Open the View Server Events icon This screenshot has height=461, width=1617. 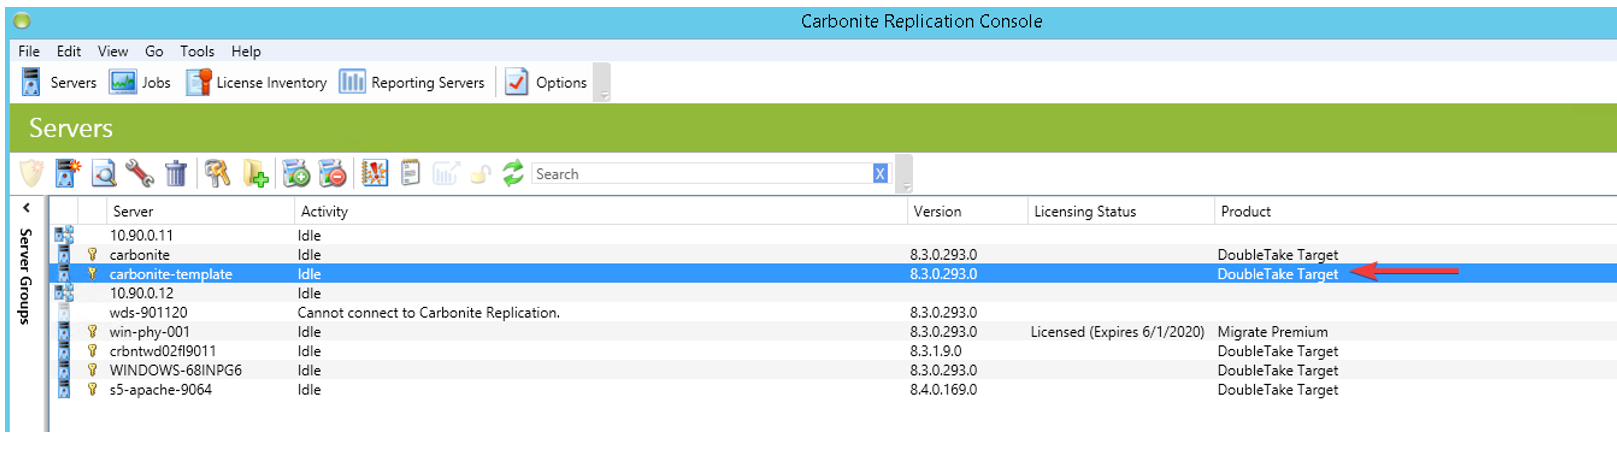[374, 174]
